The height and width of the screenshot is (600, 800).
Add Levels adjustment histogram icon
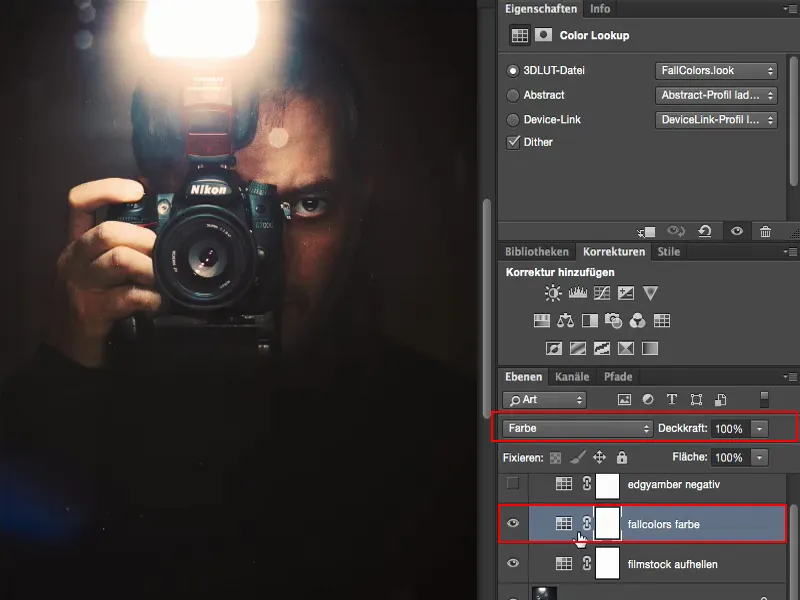(578, 292)
